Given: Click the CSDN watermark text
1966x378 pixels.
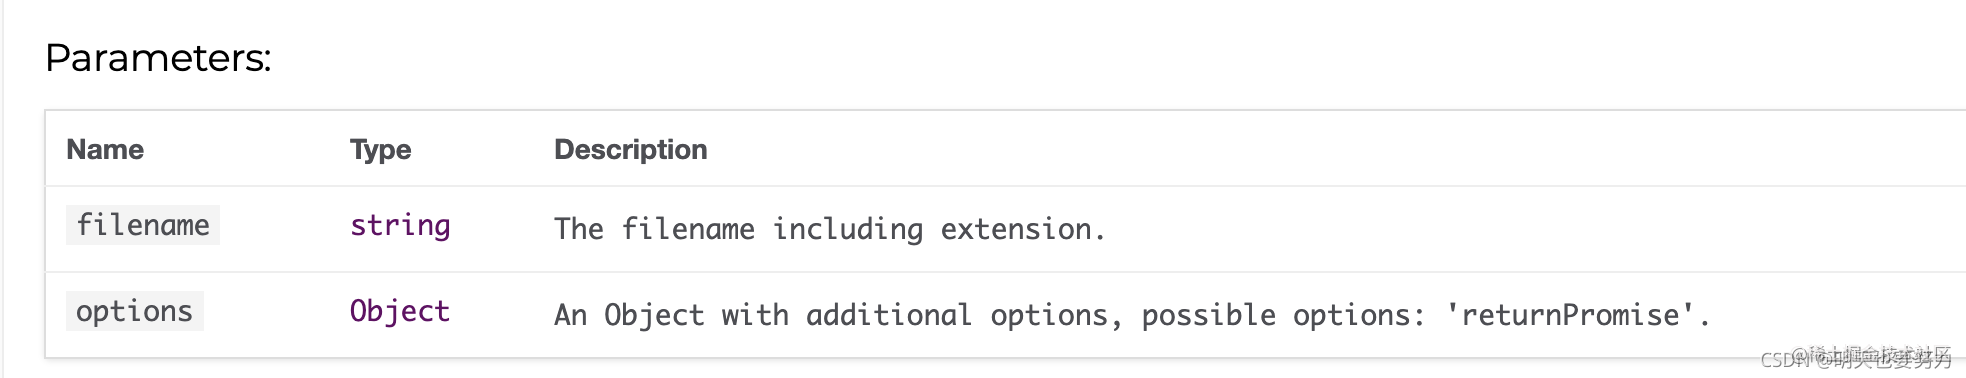Looking at the screenshot, I should [x=1856, y=359].
